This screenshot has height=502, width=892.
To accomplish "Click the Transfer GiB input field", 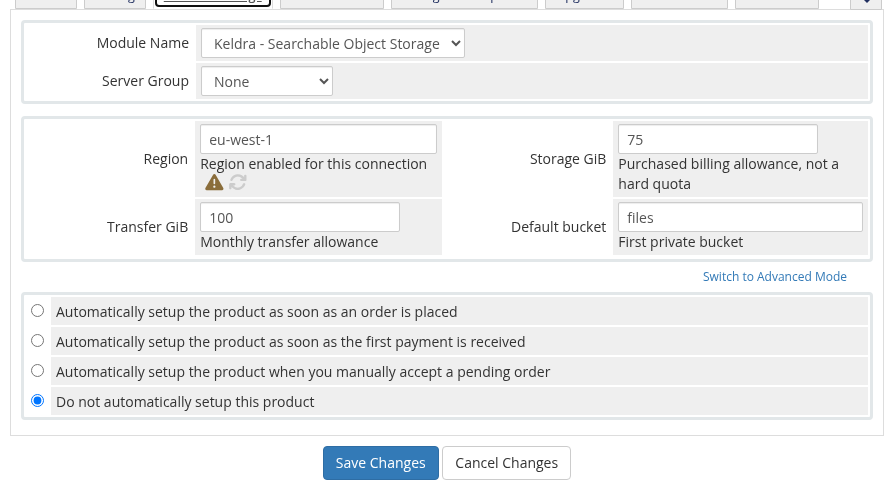I will tap(300, 217).
